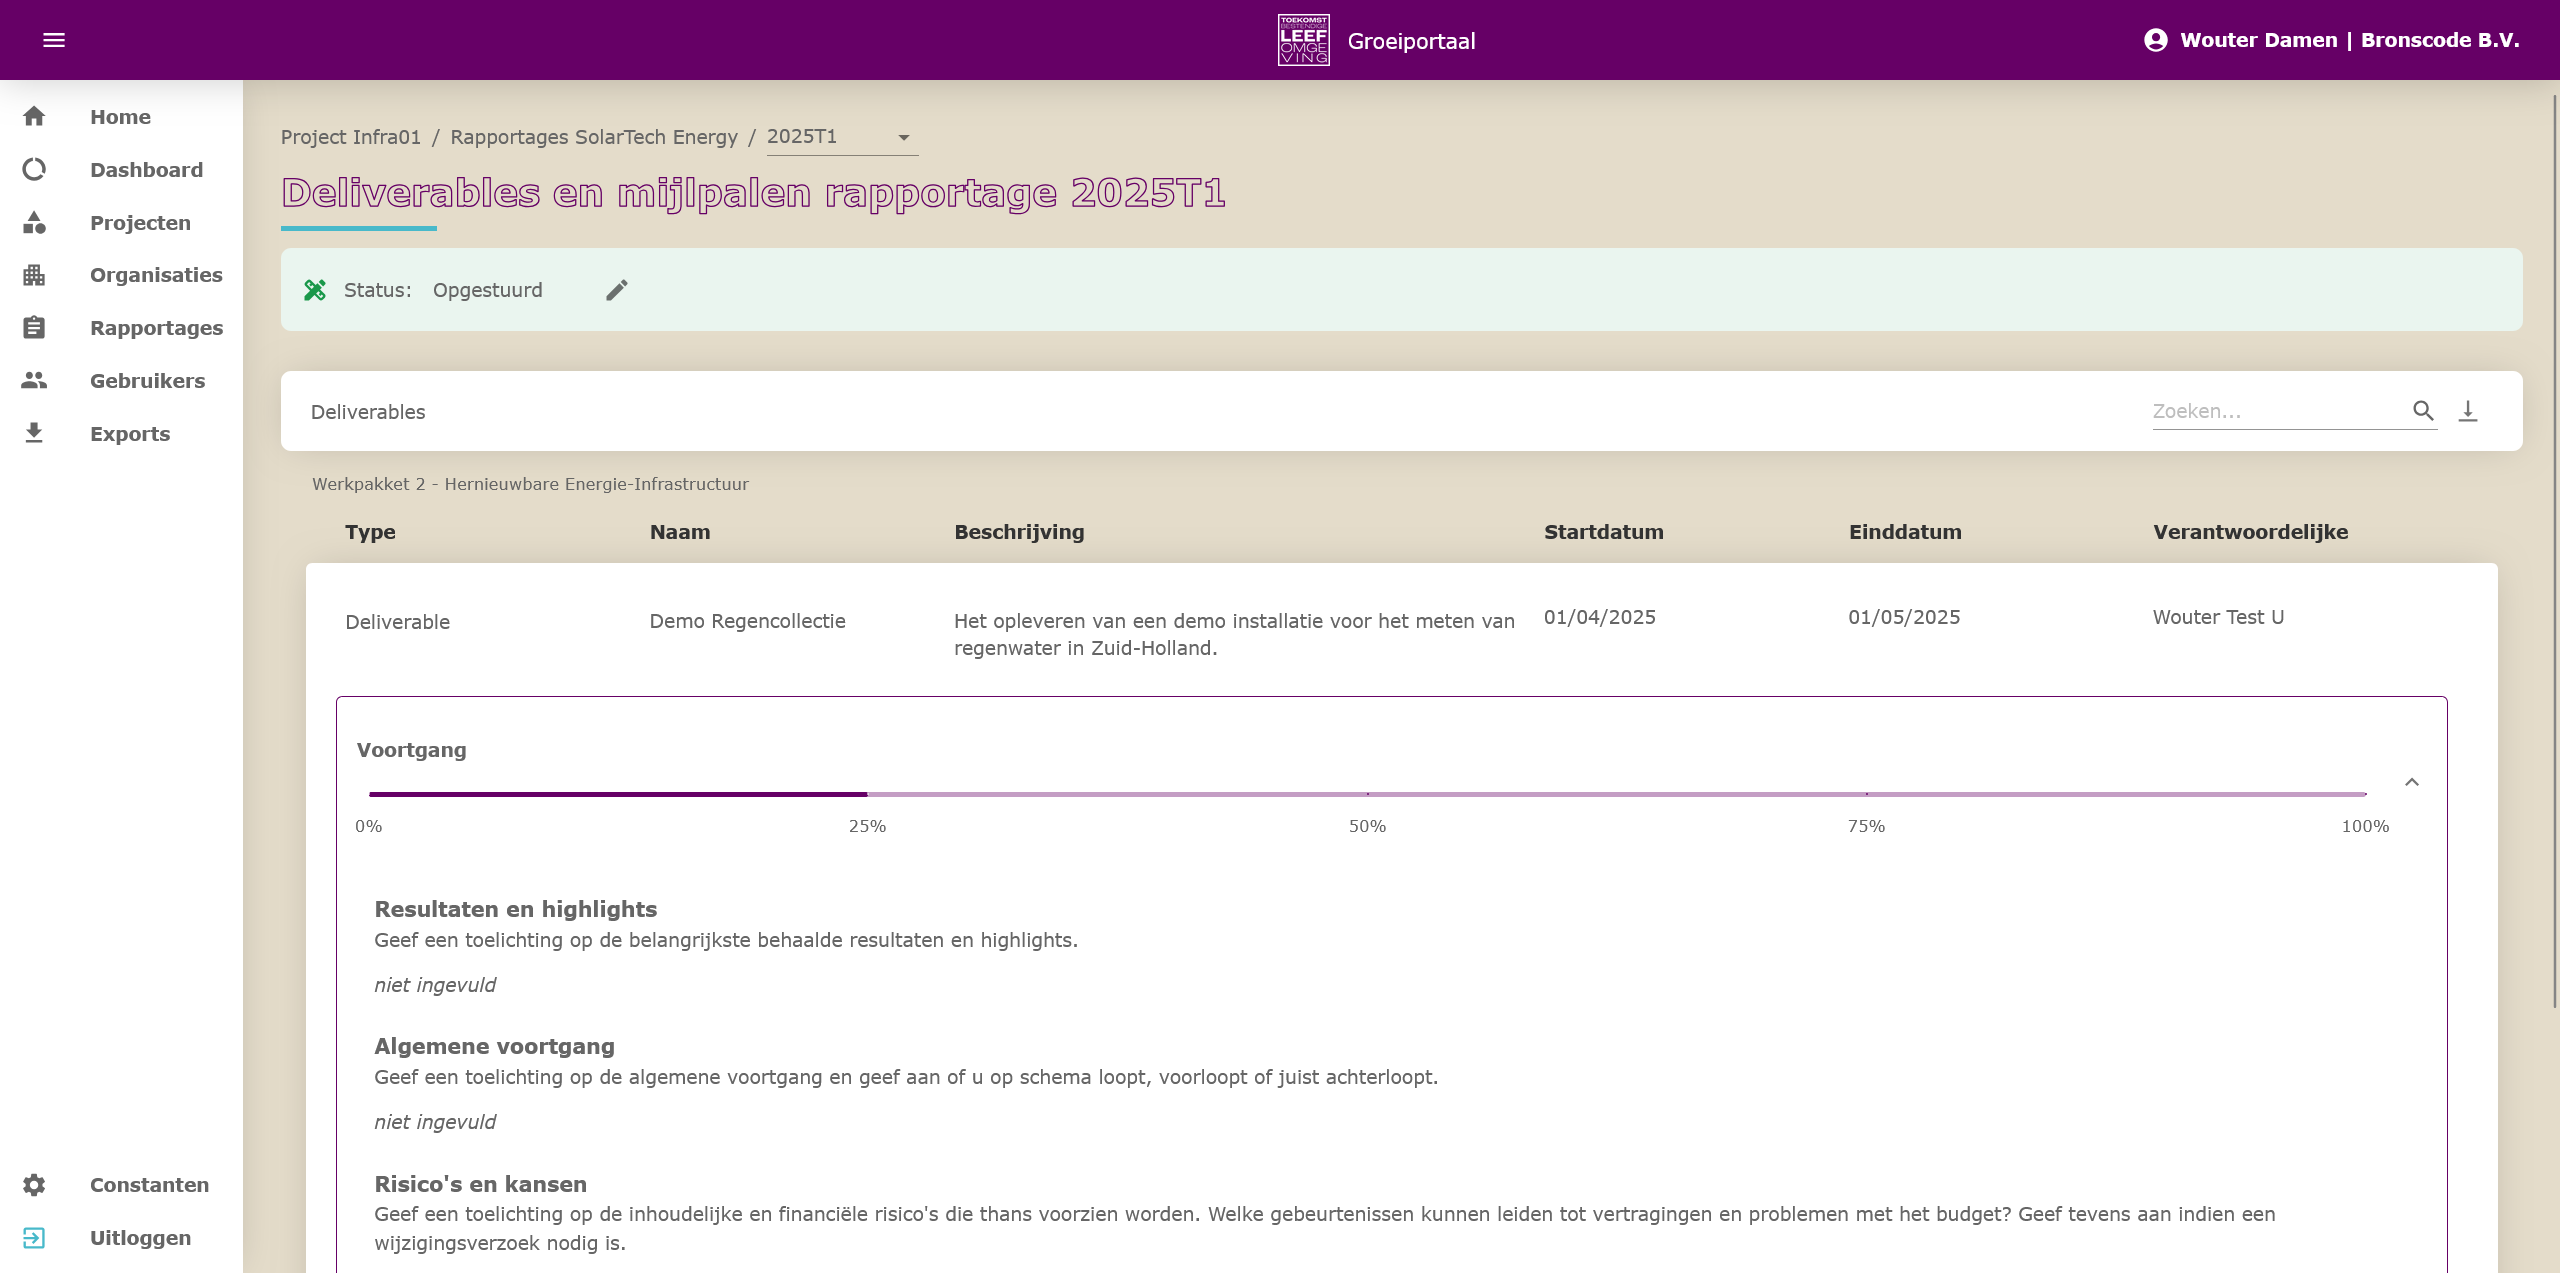Viewport: 2560px width, 1273px height.
Task: Click the Organisaties building icon
Action: pos(34,275)
